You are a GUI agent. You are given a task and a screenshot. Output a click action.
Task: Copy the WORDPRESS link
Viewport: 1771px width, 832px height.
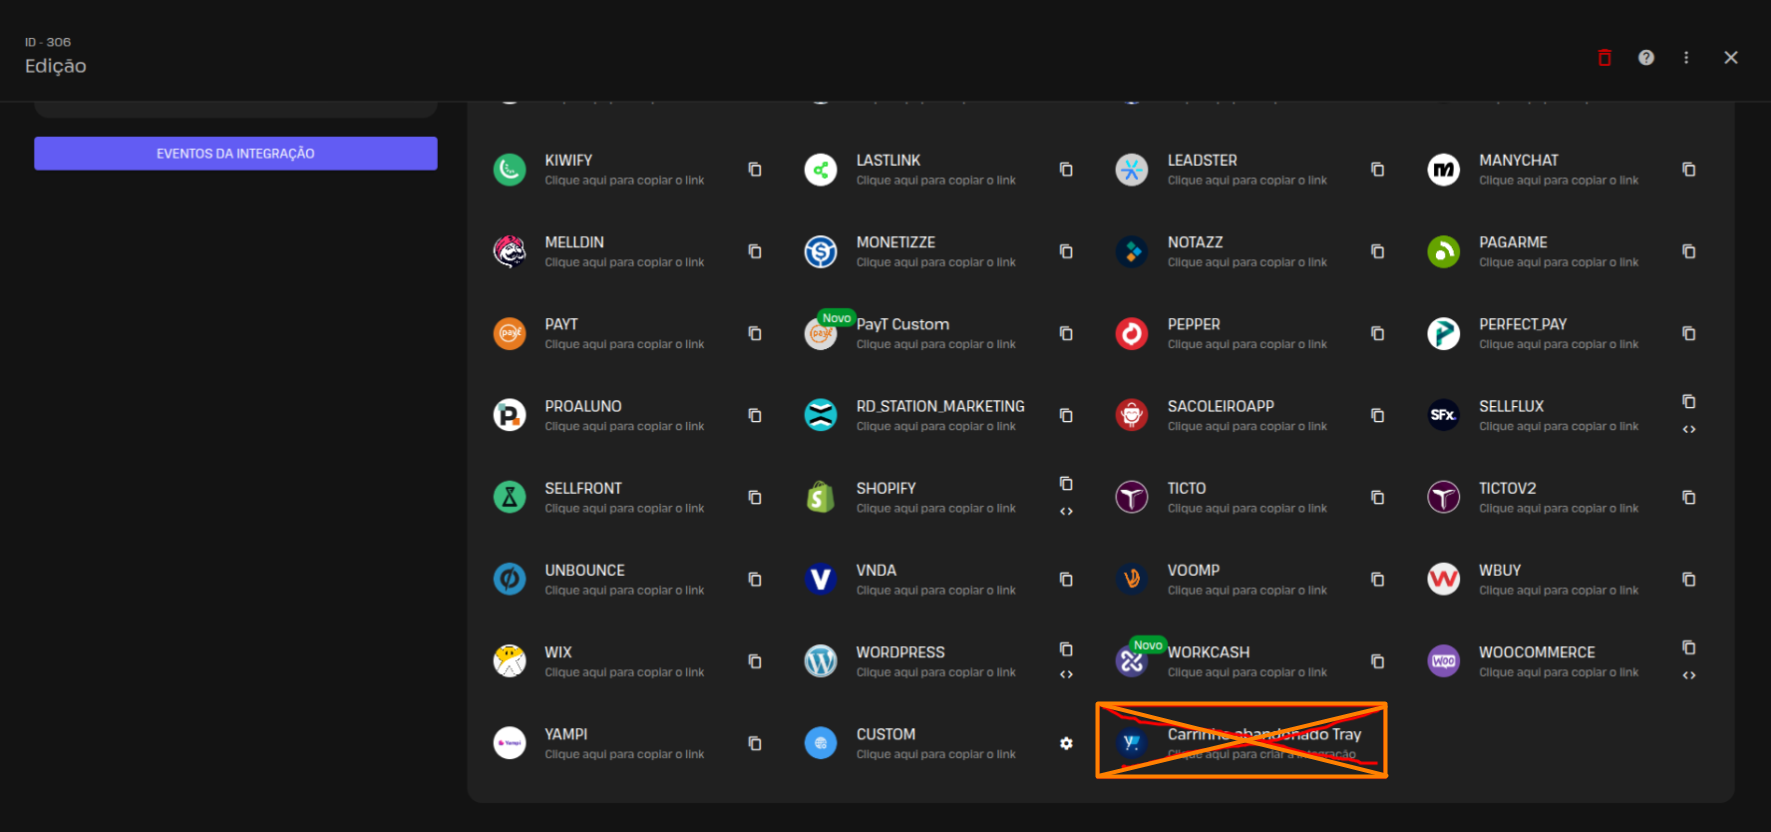pyautogui.click(x=1066, y=650)
